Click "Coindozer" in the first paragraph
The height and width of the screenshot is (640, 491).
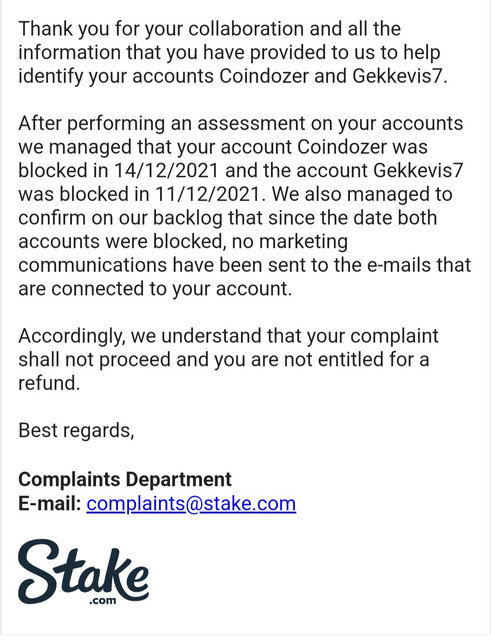264,76
